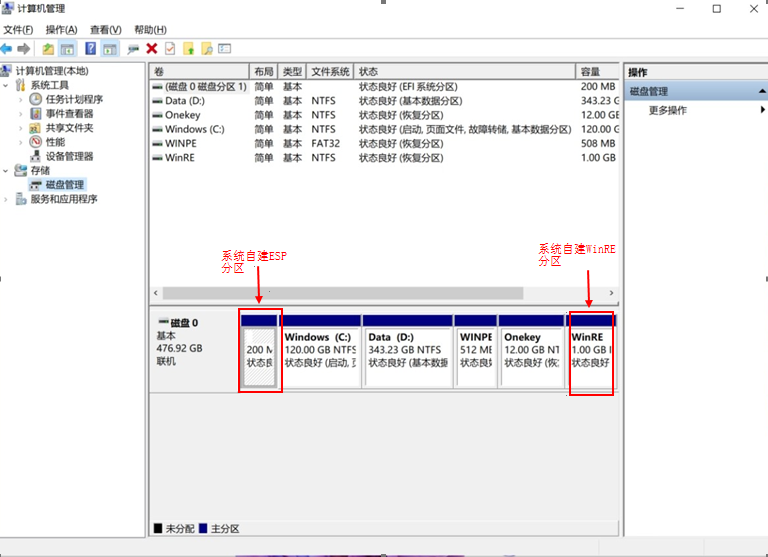The width and height of the screenshot is (768, 557).
Task: Open the 文件(F) menu
Action: coord(18,30)
